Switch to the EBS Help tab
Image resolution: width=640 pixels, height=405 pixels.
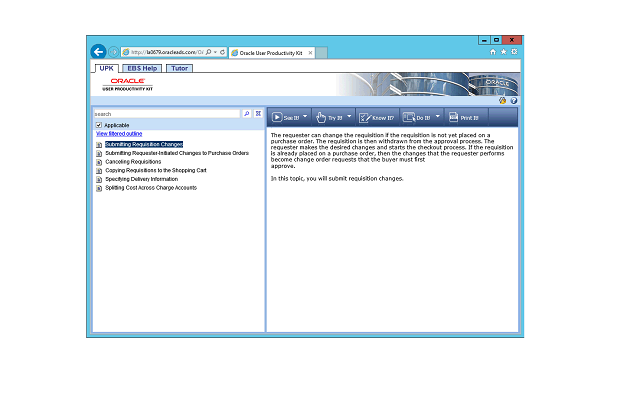(x=142, y=68)
